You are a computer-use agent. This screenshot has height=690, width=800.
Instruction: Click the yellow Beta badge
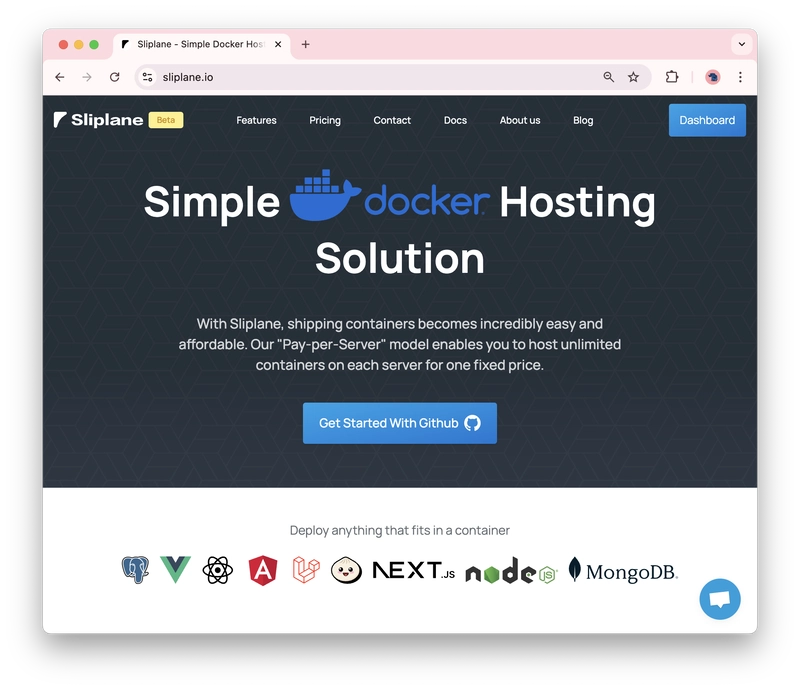(x=166, y=120)
